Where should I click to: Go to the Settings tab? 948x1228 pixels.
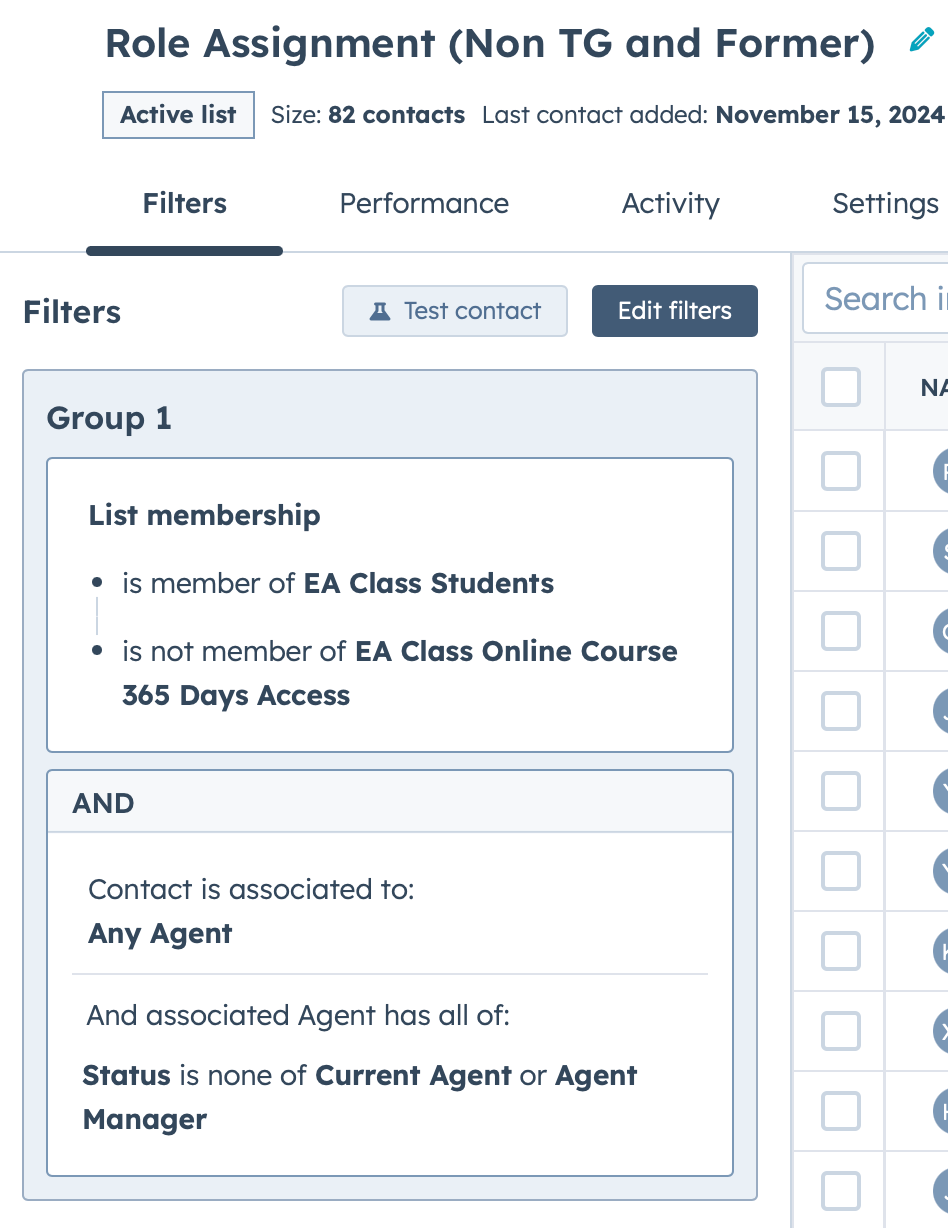885,204
